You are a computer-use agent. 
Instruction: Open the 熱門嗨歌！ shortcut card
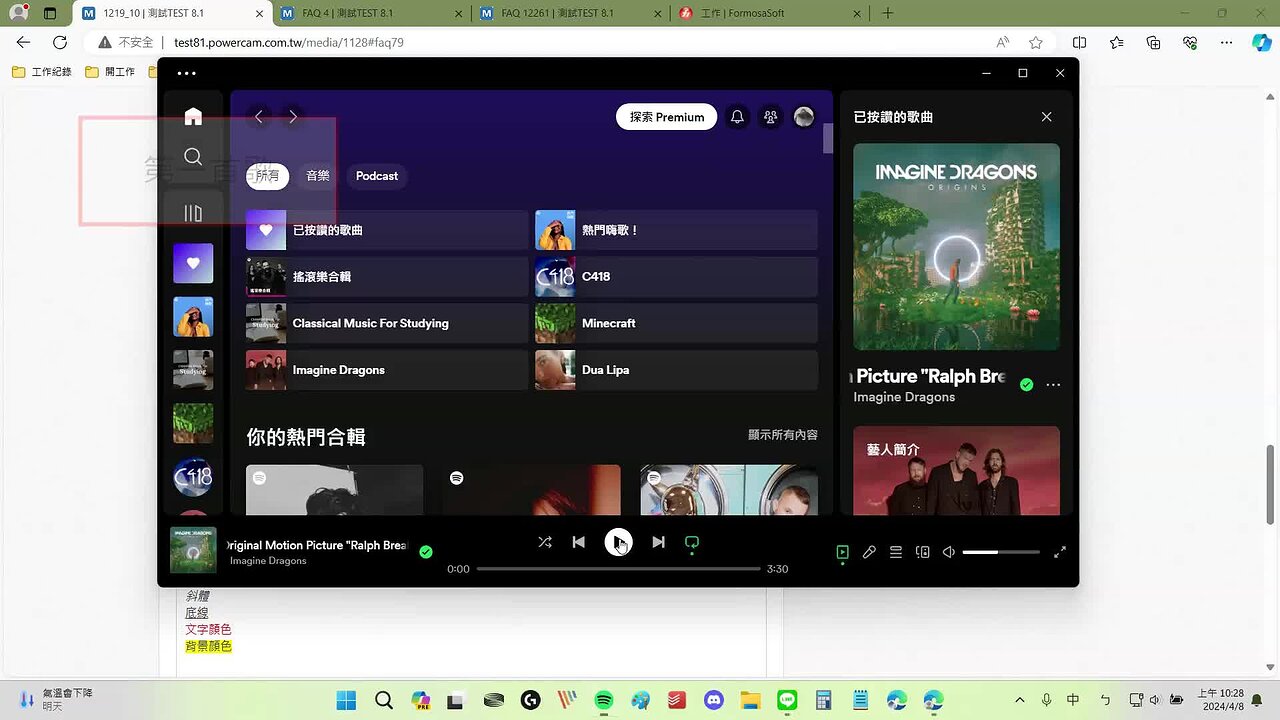tap(676, 230)
